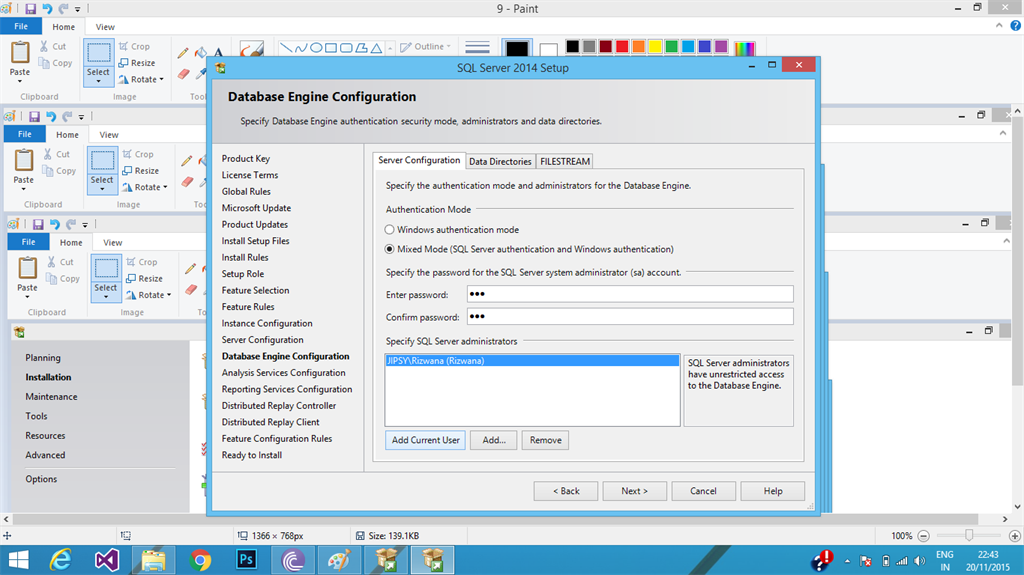Click the zoom in plus icon in status bar

(1015, 536)
